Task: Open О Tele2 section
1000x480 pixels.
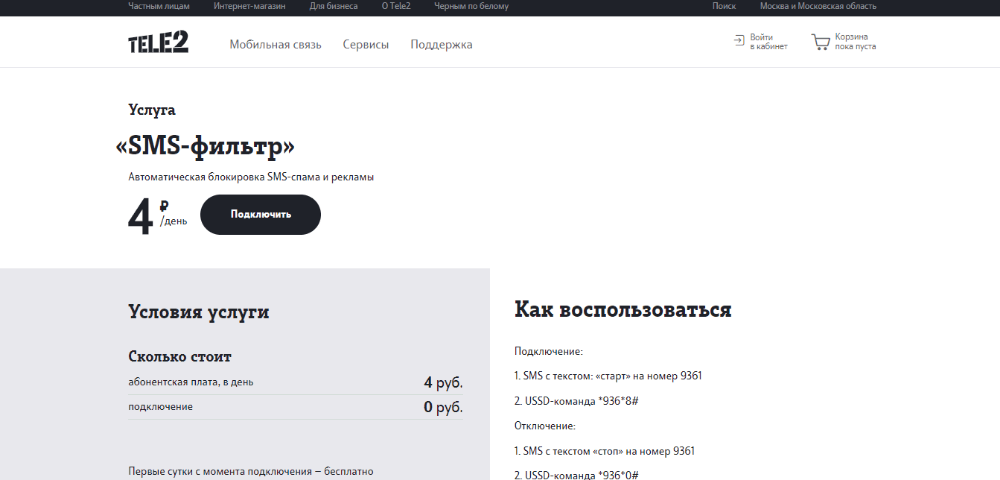Action: click(x=396, y=6)
